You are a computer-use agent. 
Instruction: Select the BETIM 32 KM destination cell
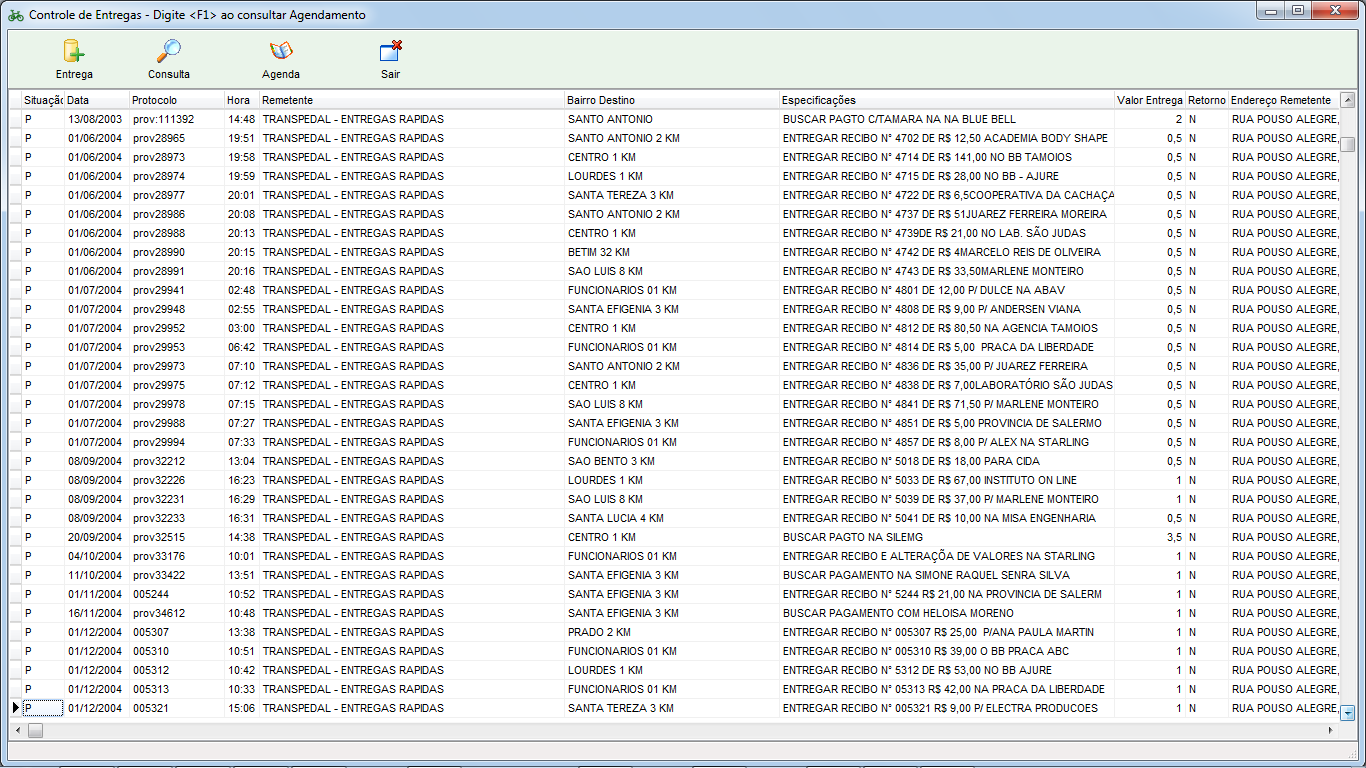[672, 252]
